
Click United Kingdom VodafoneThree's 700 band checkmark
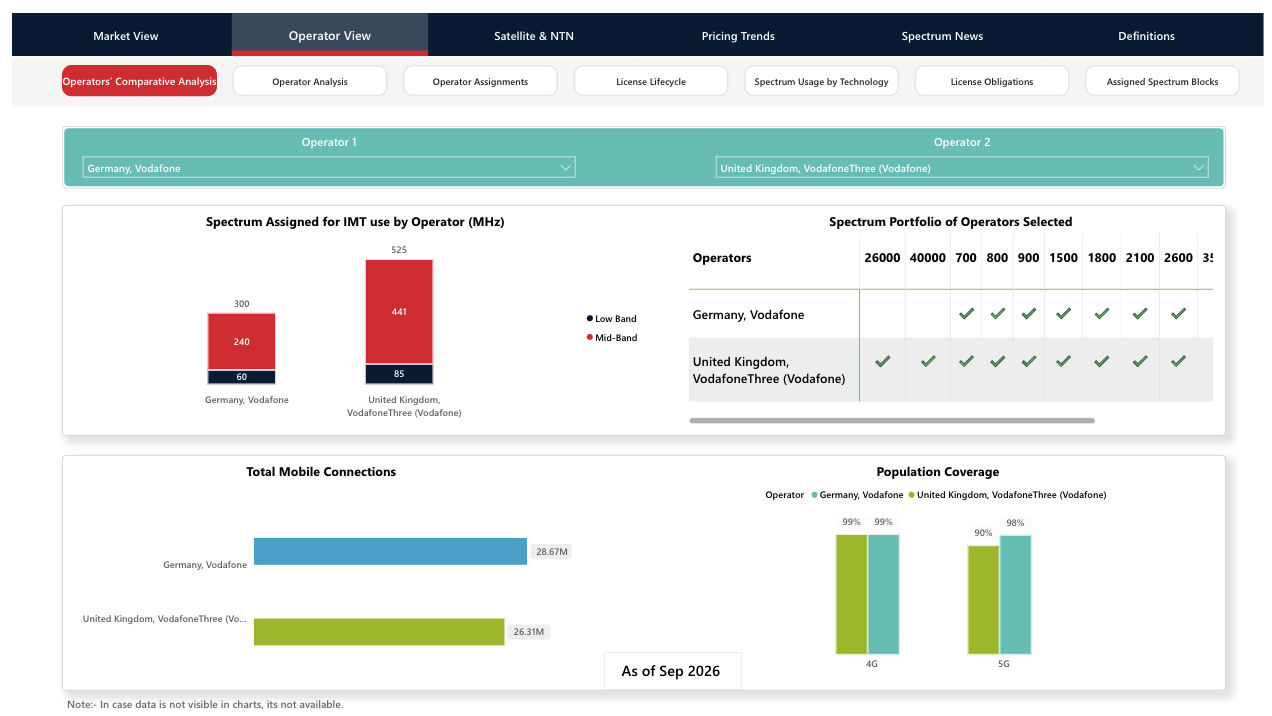click(966, 362)
